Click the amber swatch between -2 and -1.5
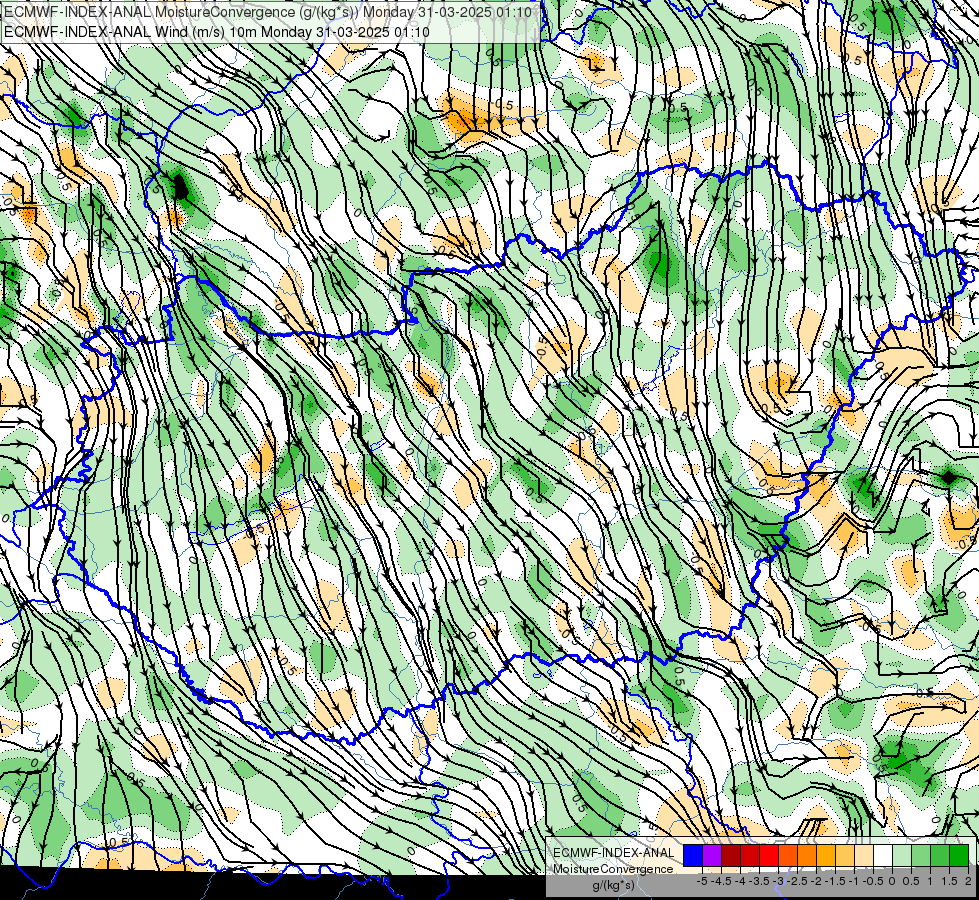 826,856
